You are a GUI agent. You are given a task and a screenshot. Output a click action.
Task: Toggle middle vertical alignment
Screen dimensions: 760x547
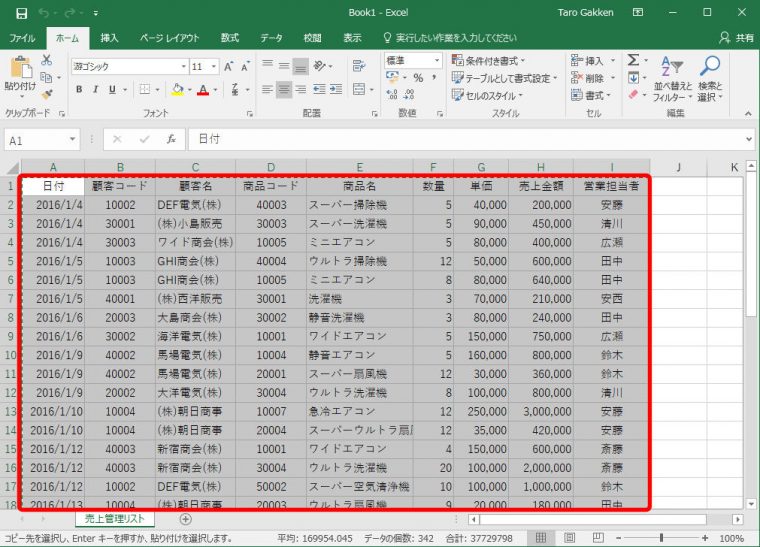coord(284,65)
